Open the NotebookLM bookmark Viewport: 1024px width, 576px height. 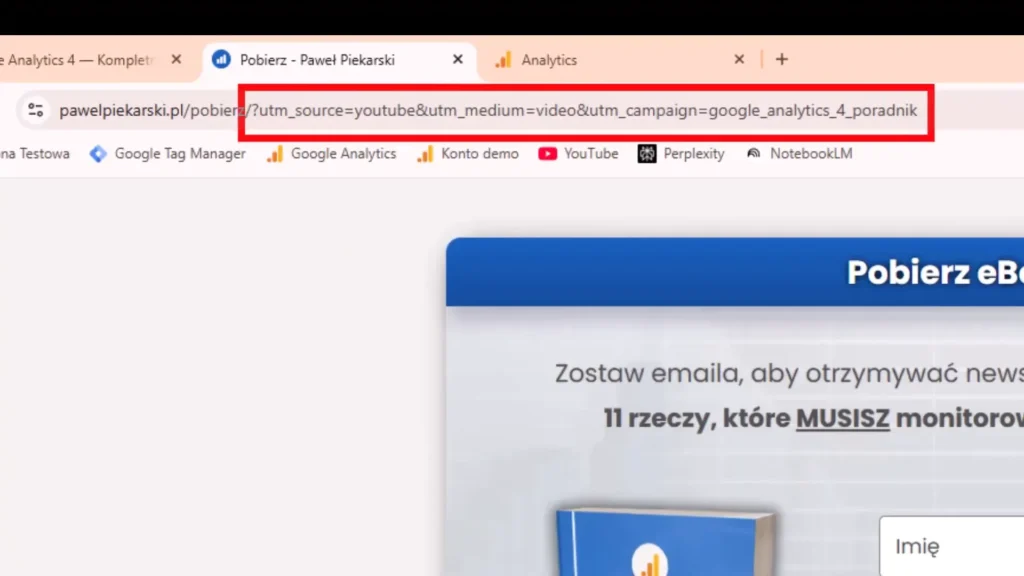tap(799, 154)
